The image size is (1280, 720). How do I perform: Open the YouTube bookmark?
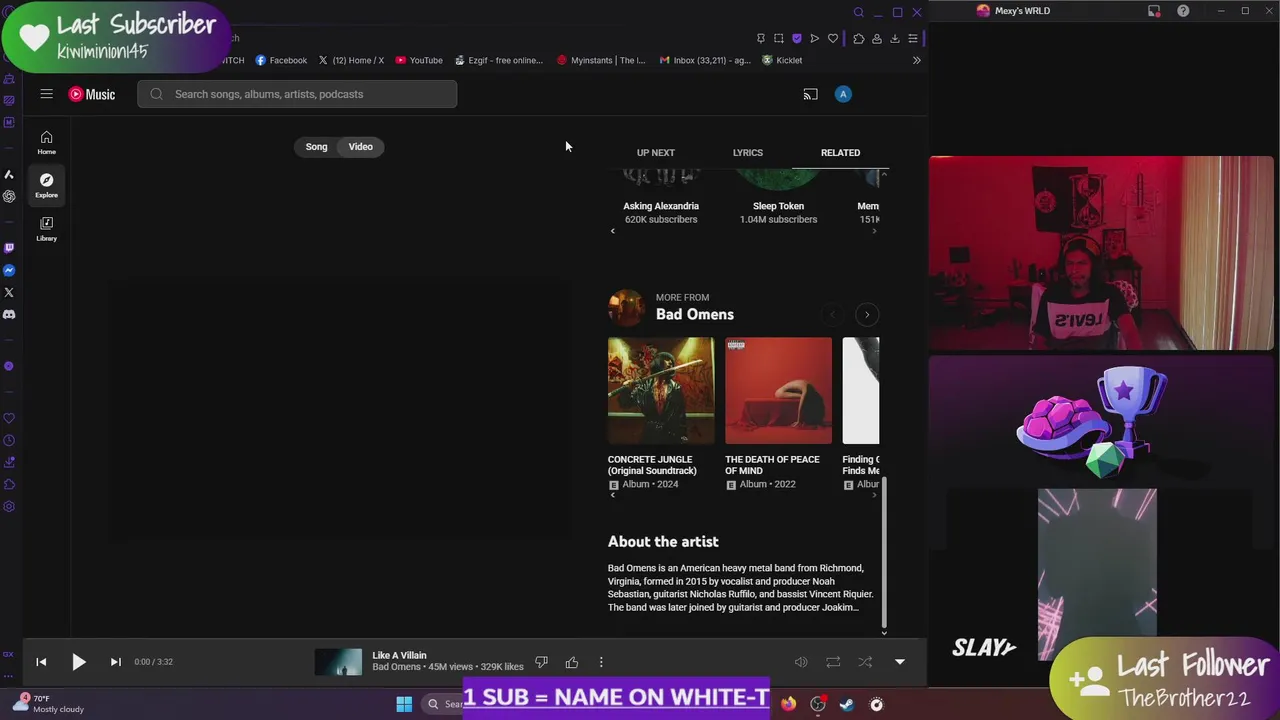(x=419, y=60)
